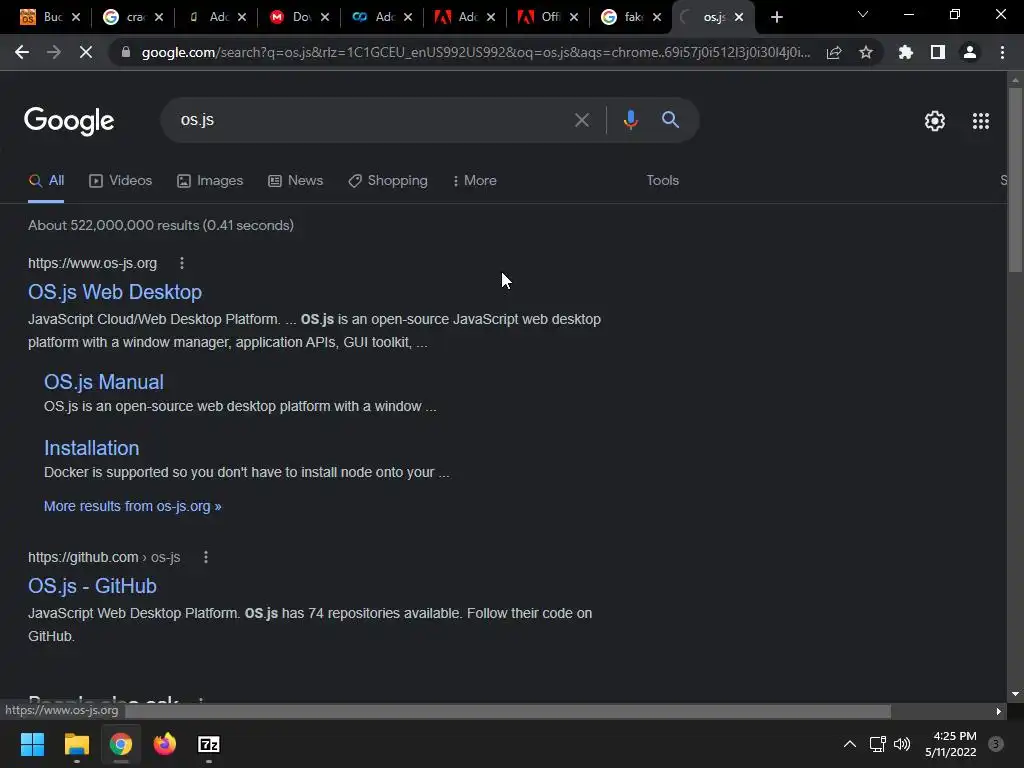Clear the search query with X

tap(581, 120)
